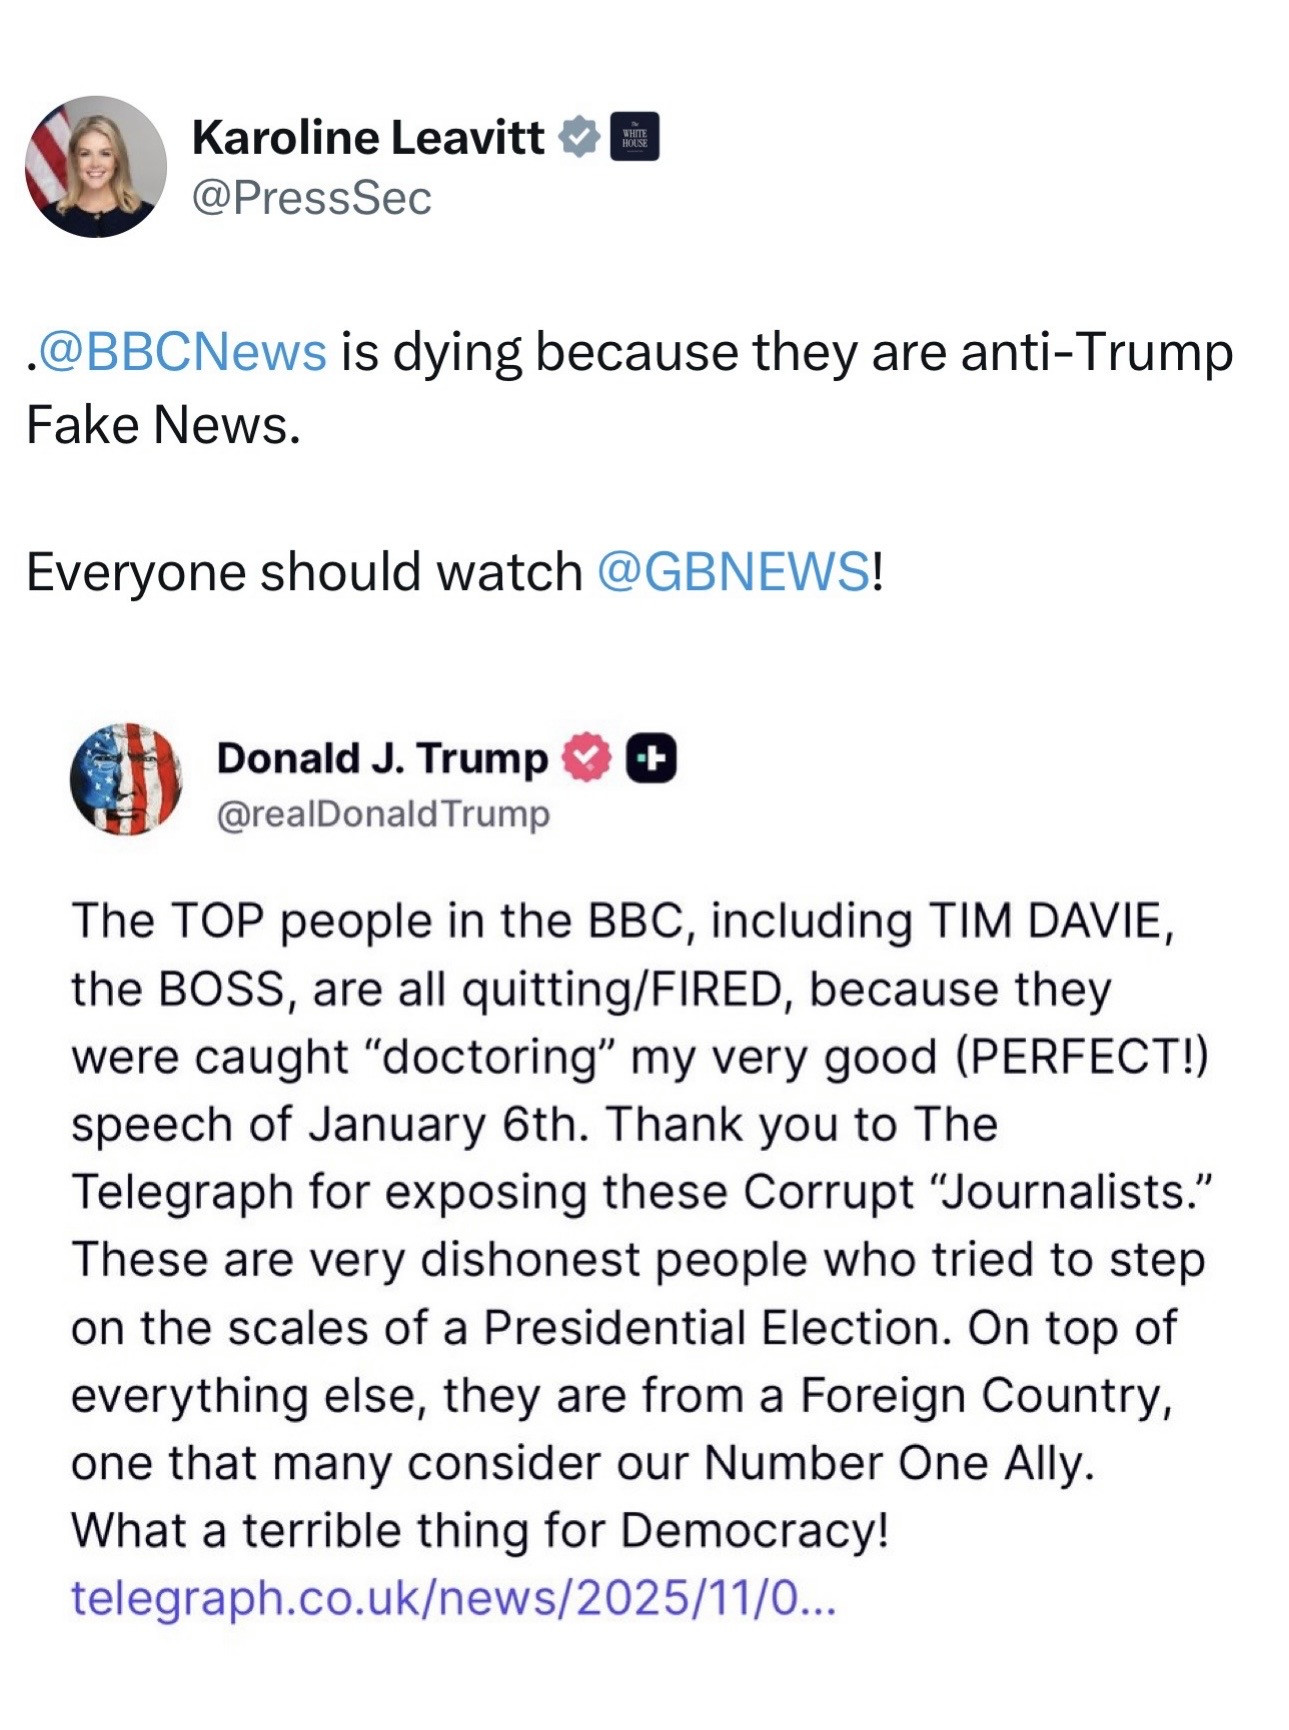Click the @realDonaldTrump handle
The width and height of the screenshot is (1289, 1730).
(x=383, y=814)
